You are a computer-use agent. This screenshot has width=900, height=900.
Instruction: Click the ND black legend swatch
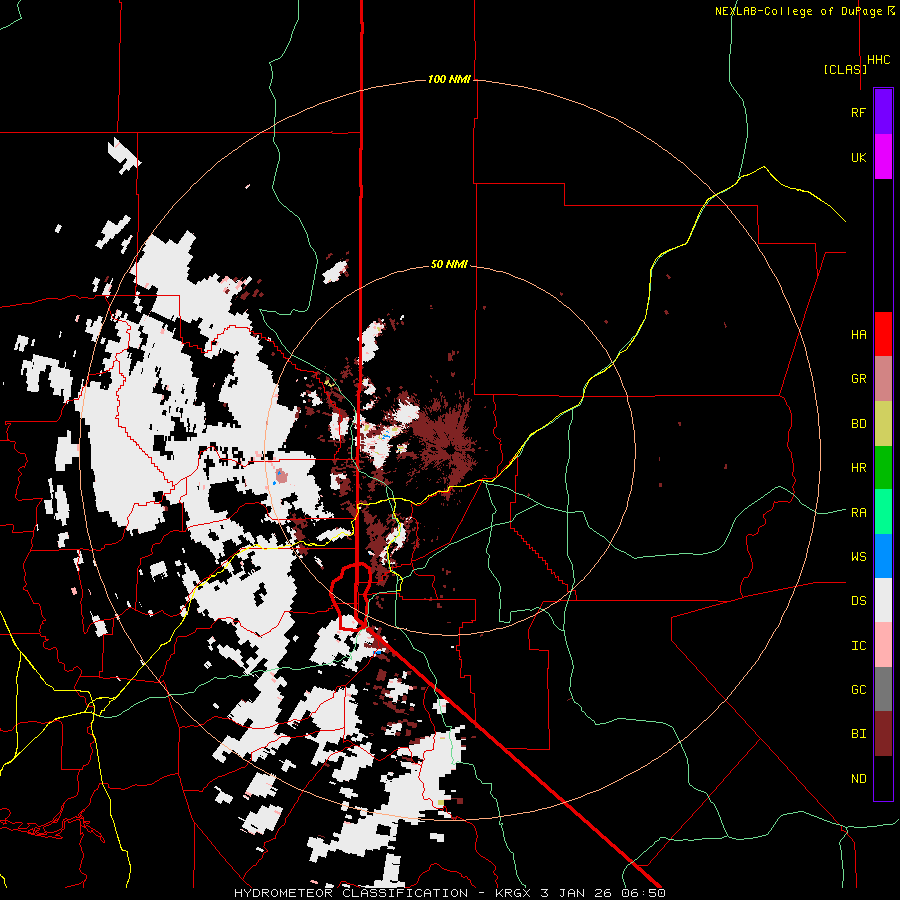pos(883,778)
